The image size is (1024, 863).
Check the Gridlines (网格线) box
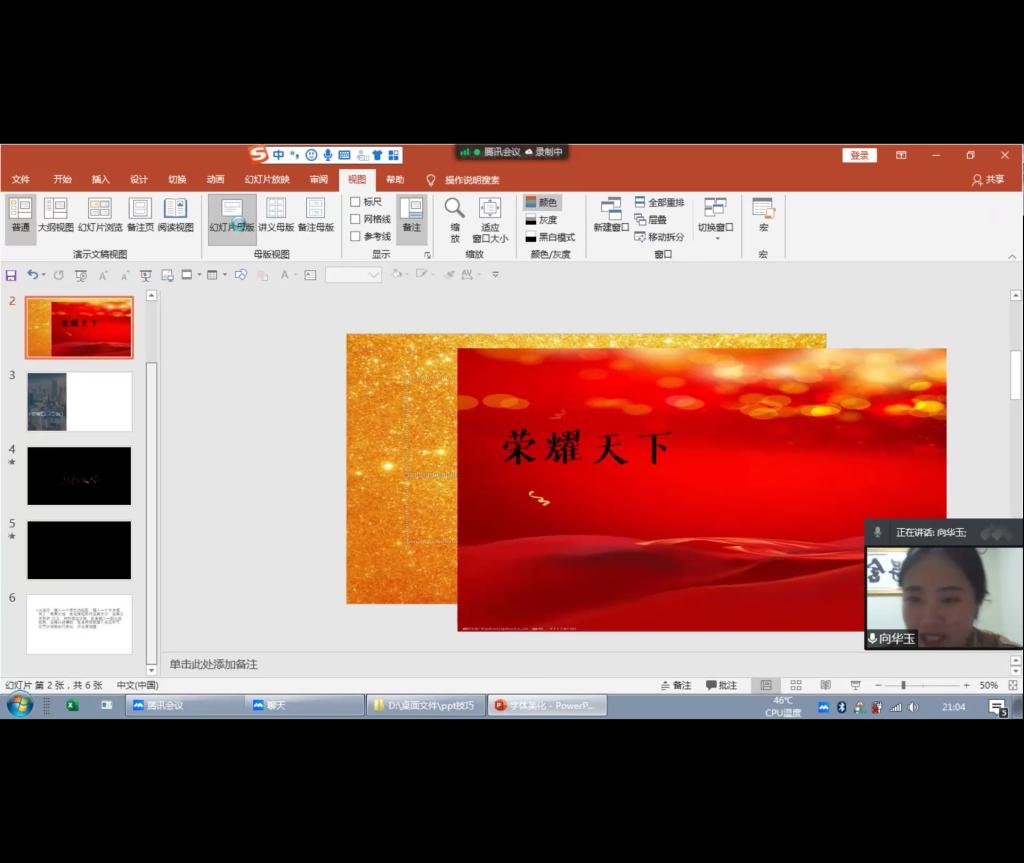pyautogui.click(x=355, y=219)
